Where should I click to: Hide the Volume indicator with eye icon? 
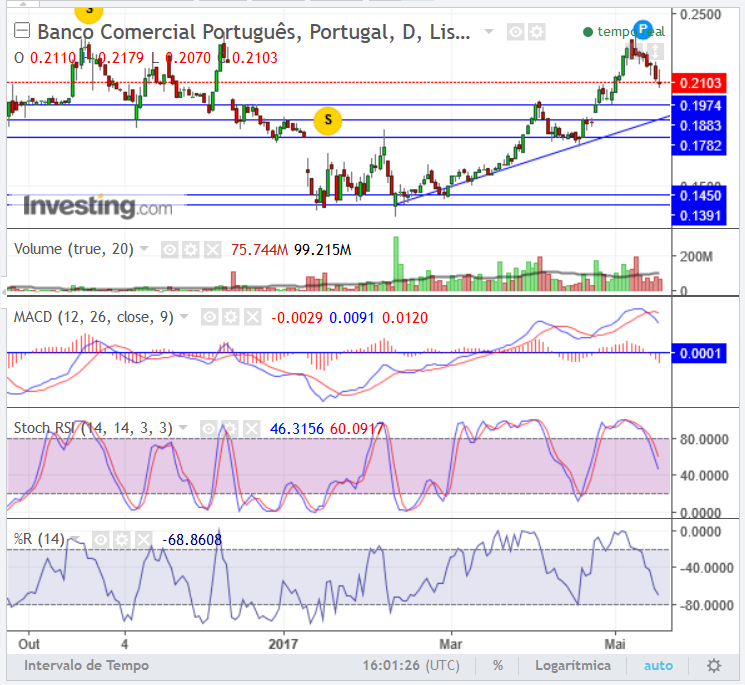(x=169, y=249)
